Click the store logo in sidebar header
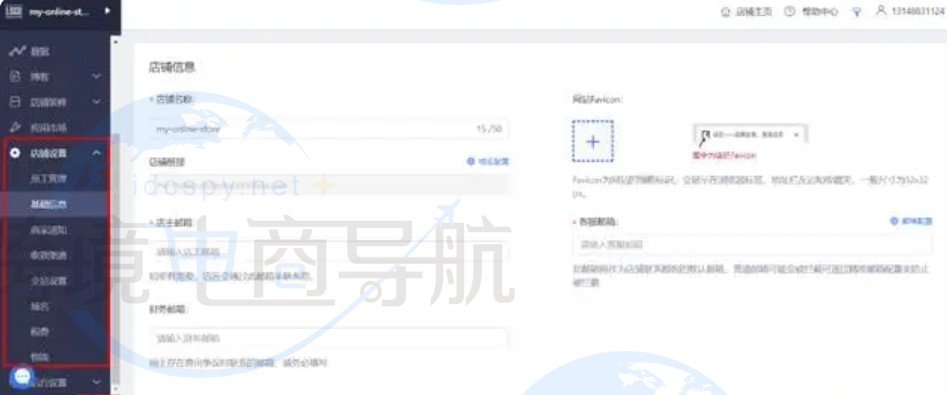The width and height of the screenshot is (947, 395). [x=13, y=11]
